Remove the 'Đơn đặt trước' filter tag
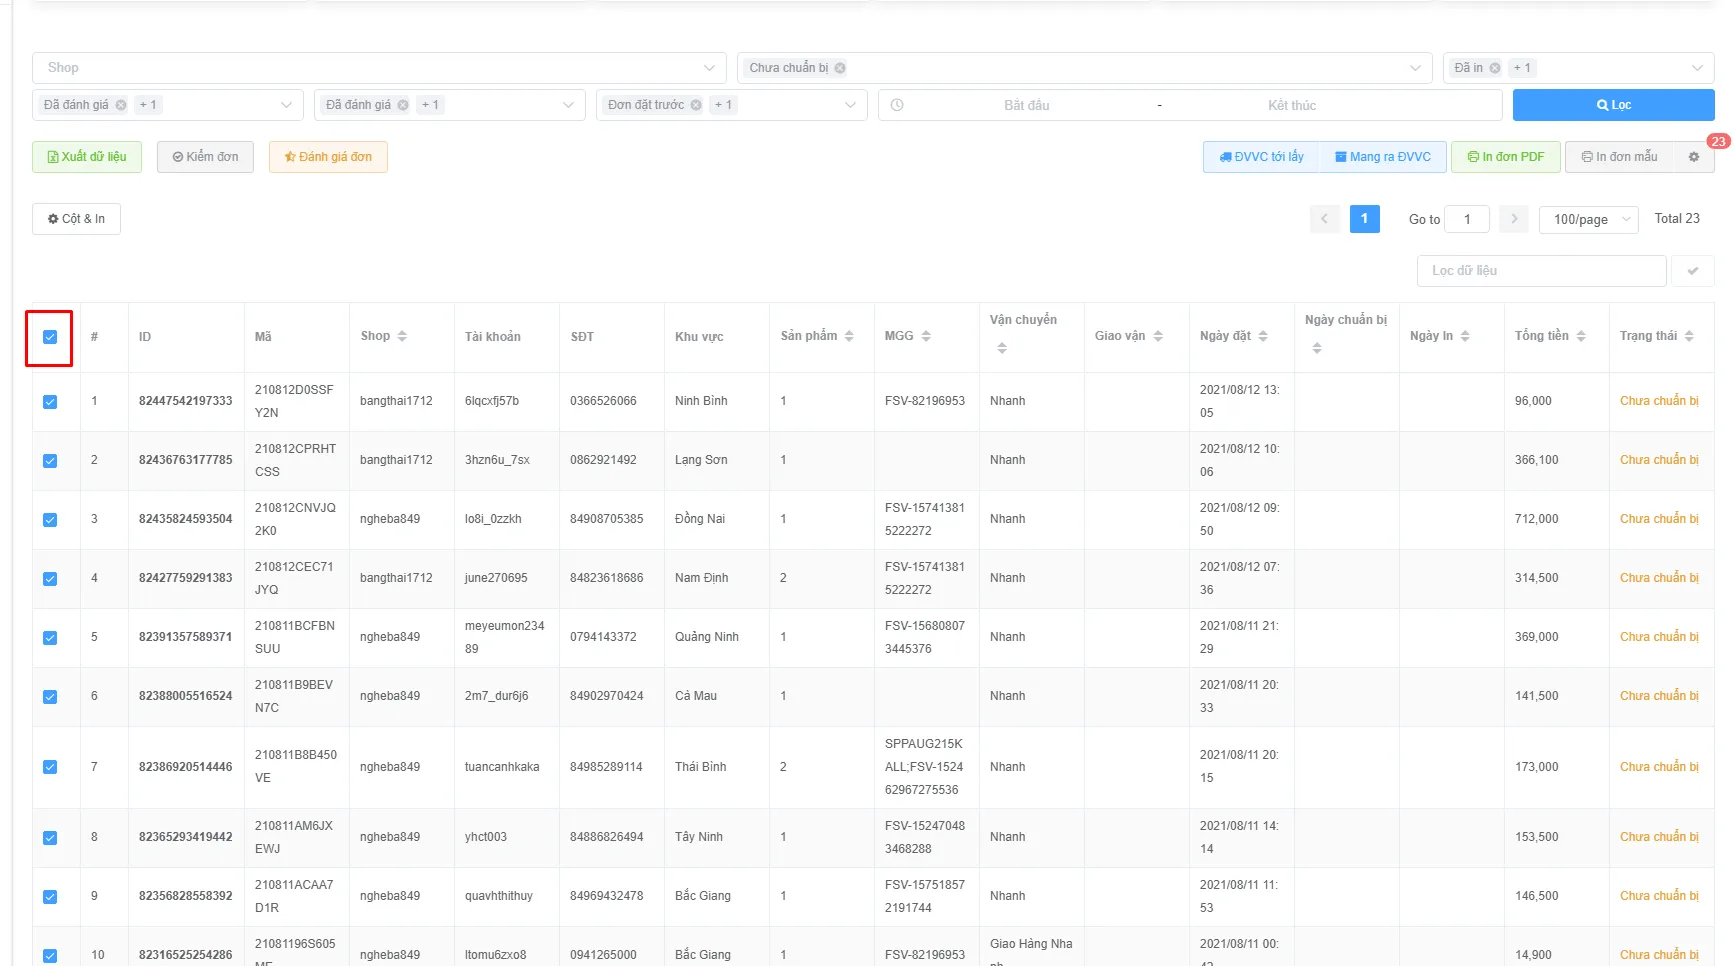Image resolution: width=1734 pixels, height=966 pixels. coord(696,105)
